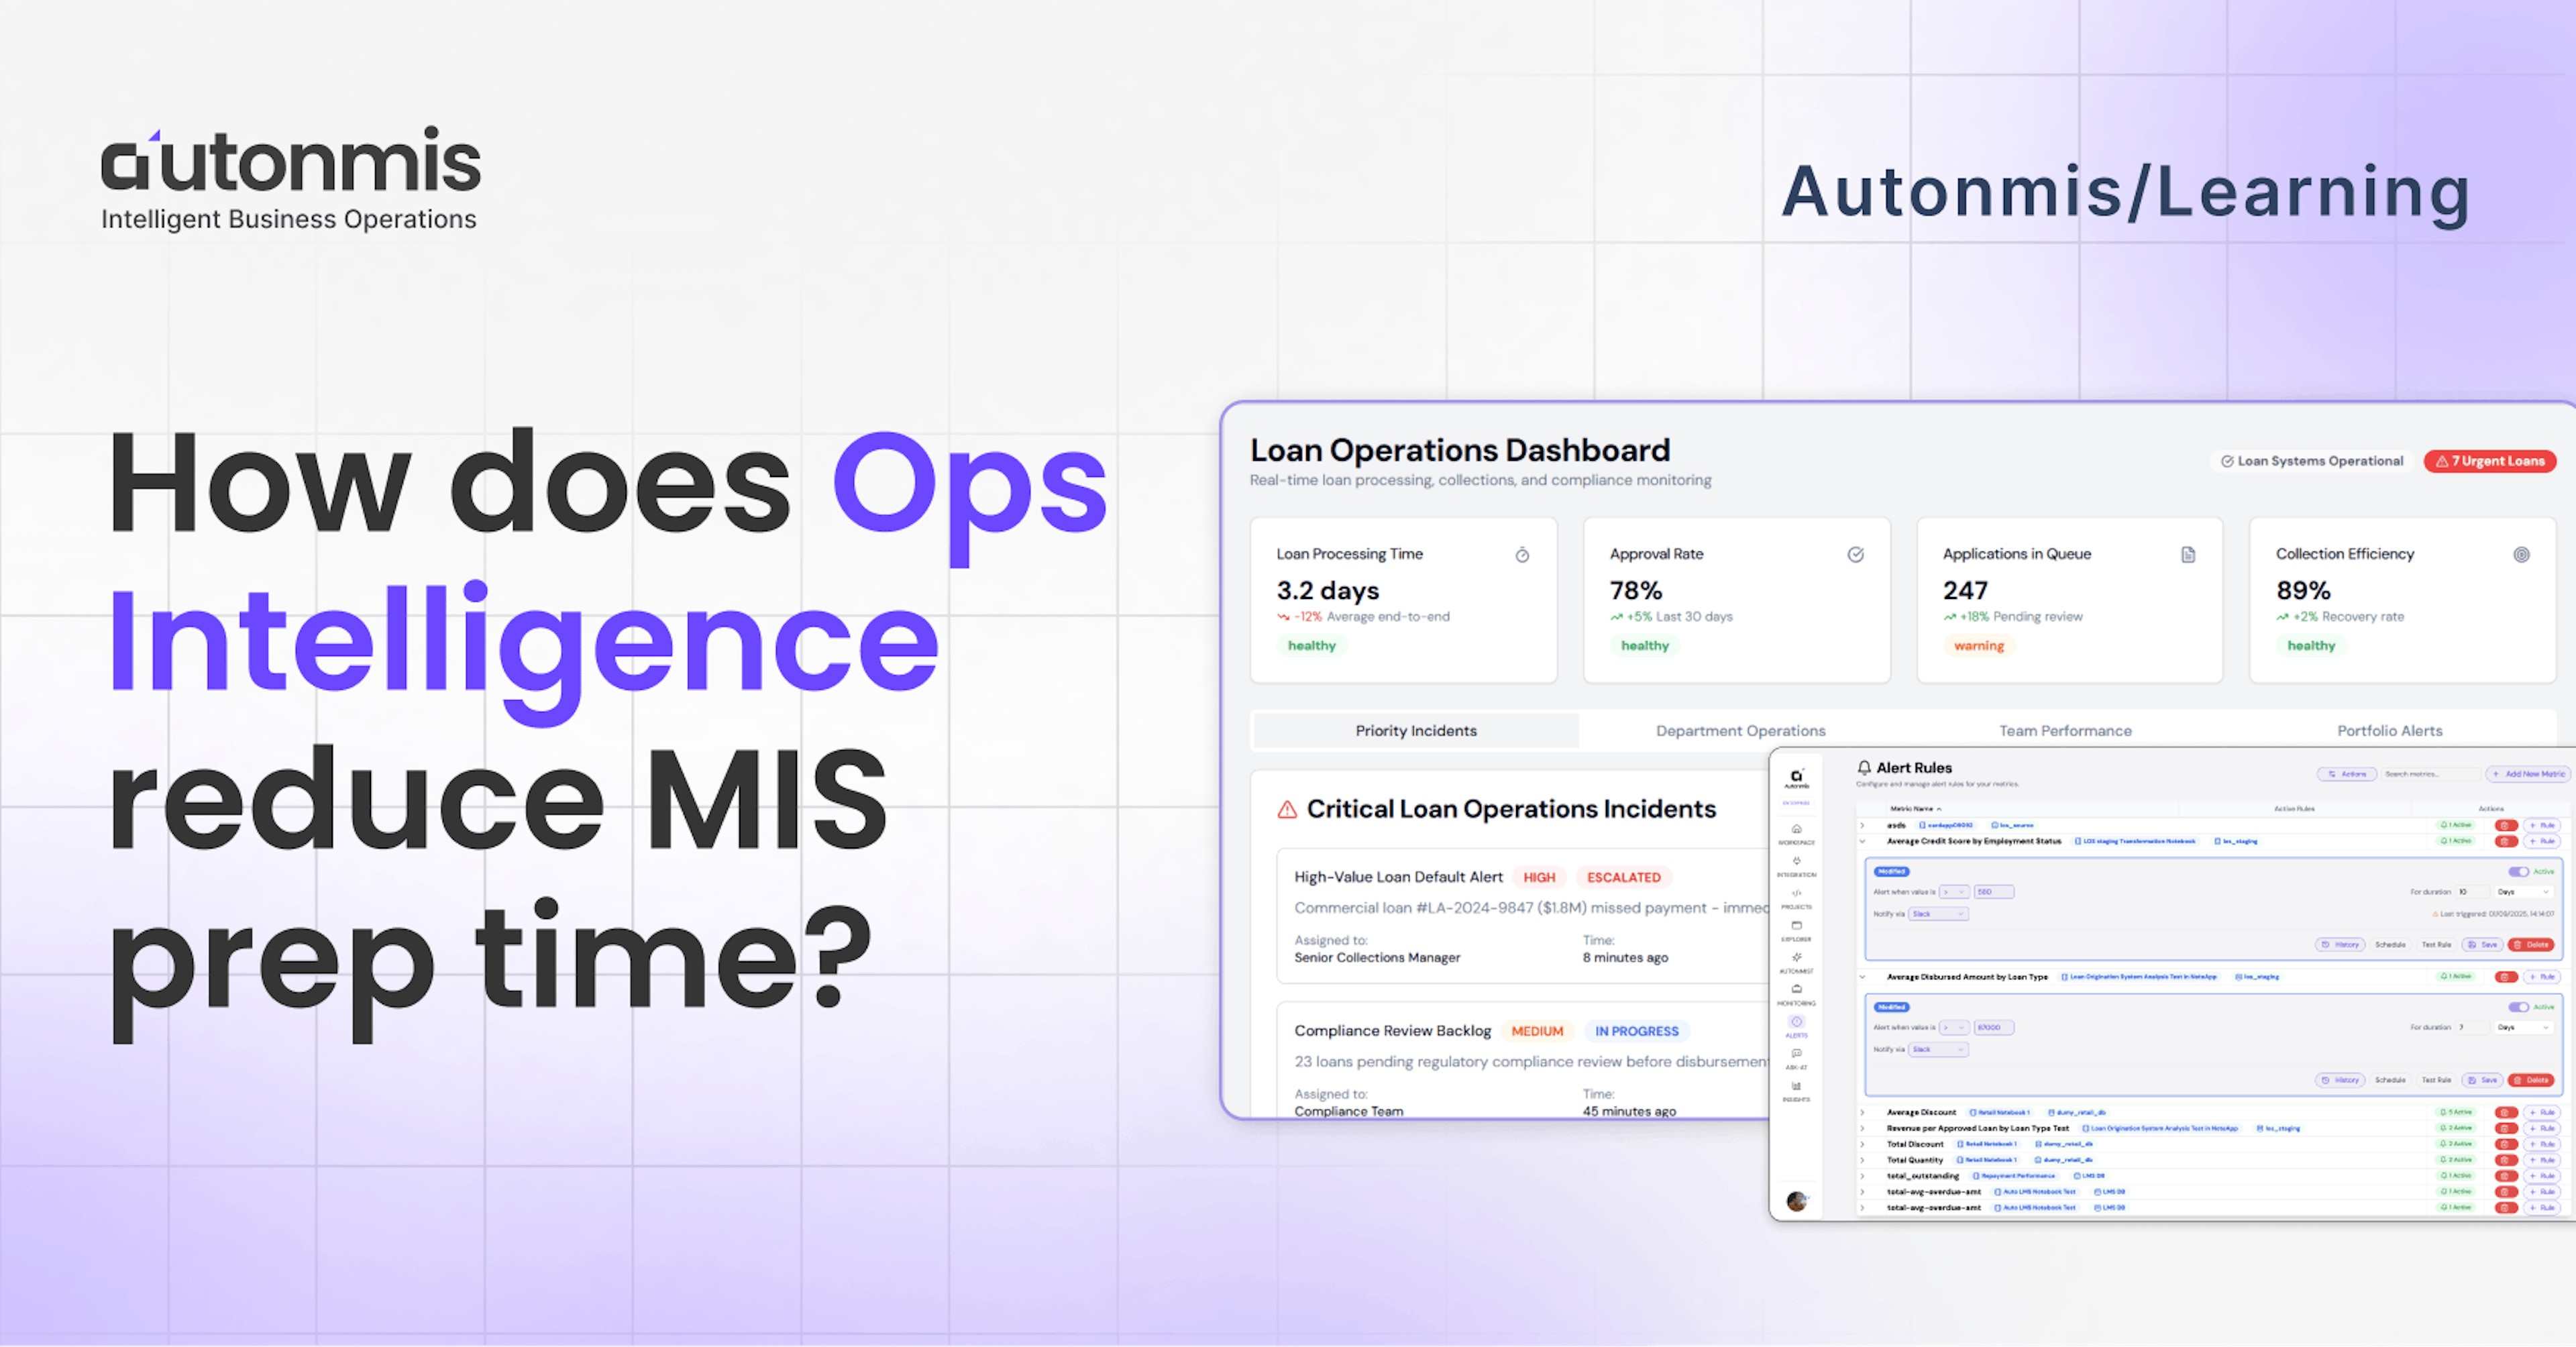This screenshot has height=1347, width=2576.
Task: Click user avatar at sidebar bottom
Action: [x=1796, y=1201]
